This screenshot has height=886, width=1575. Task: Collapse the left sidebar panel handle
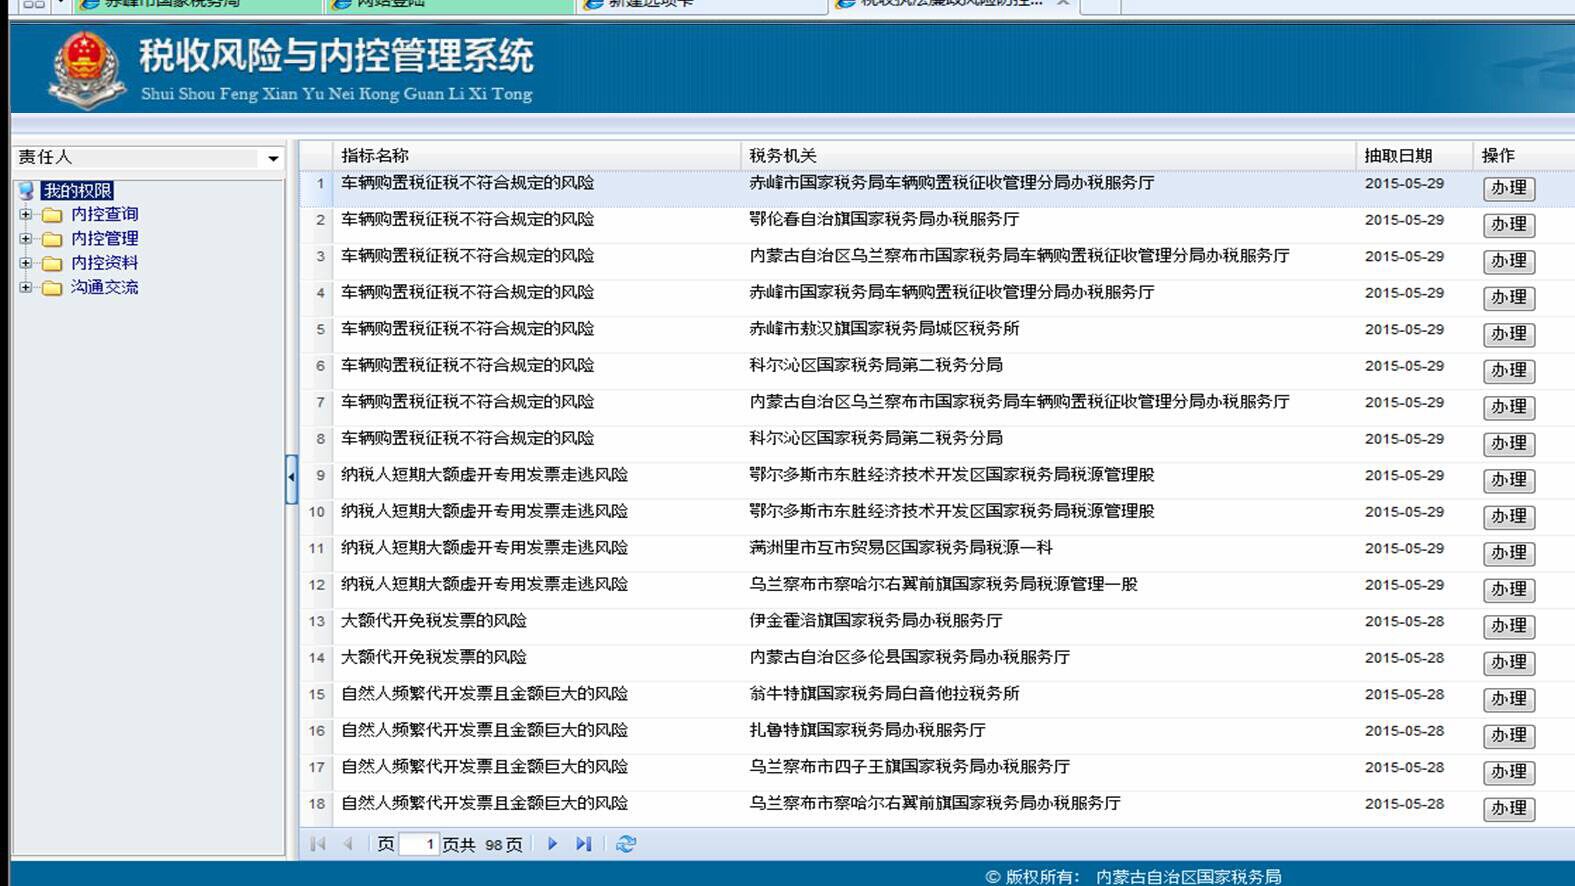point(291,478)
